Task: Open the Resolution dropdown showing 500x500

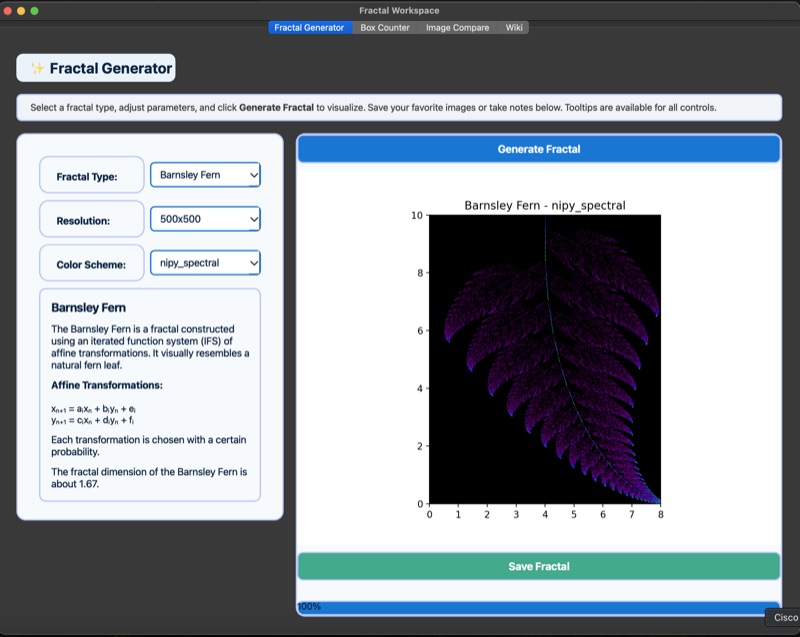Action: [205, 219]
